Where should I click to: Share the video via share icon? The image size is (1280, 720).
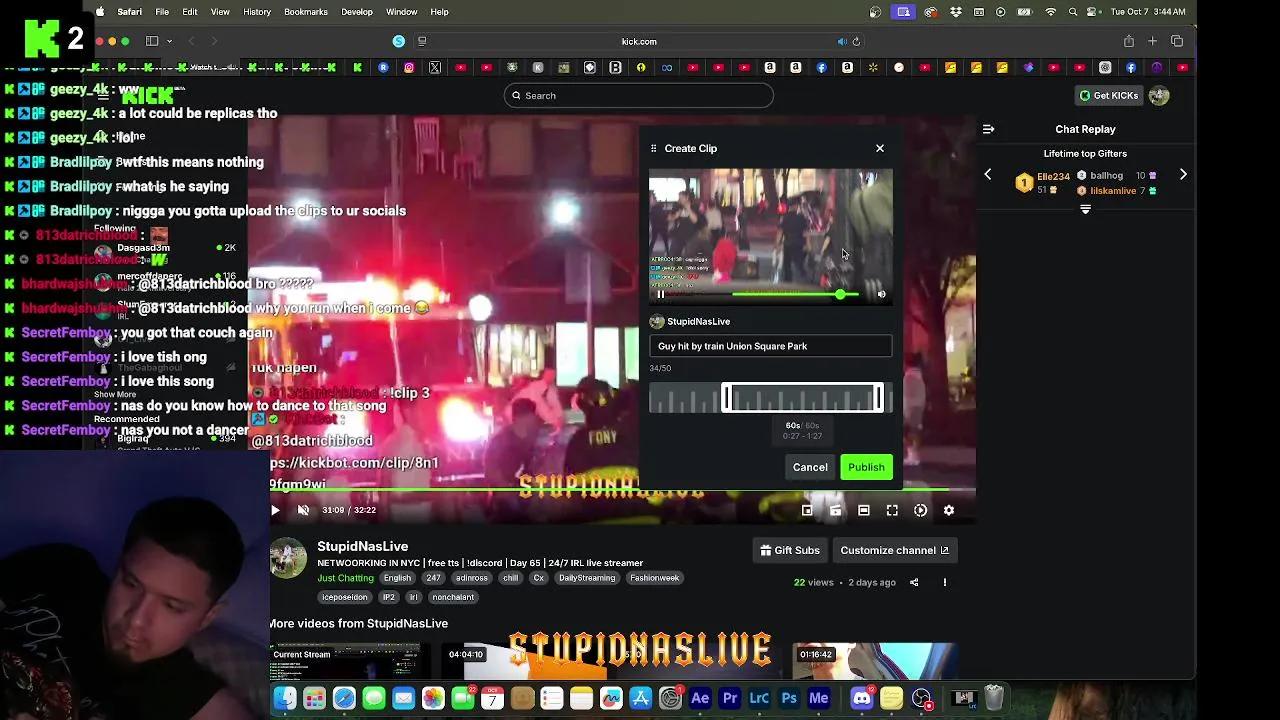[914, 582]
